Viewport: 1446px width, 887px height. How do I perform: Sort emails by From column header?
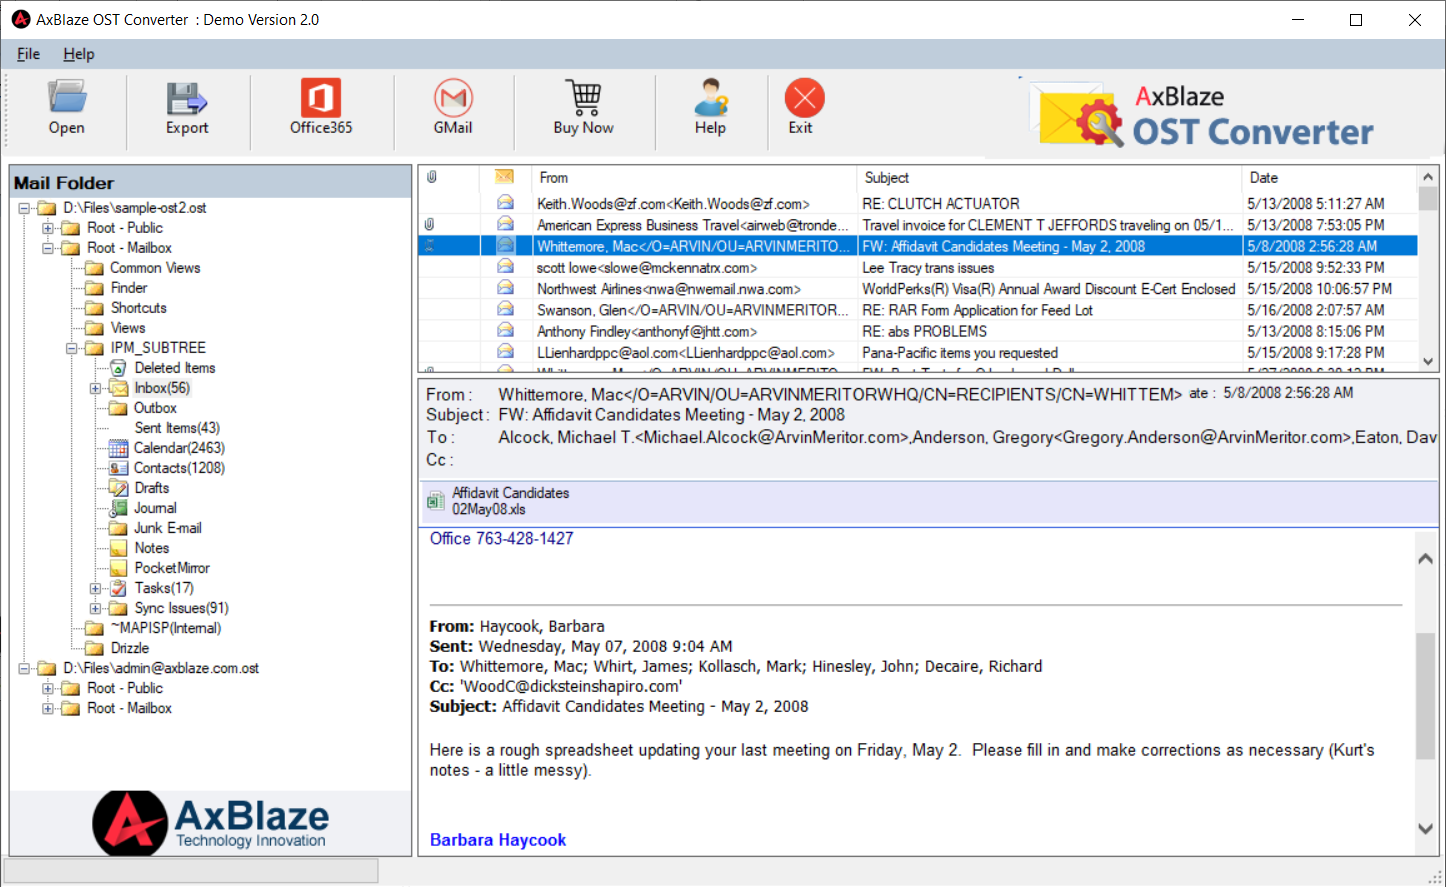point(694,177)
